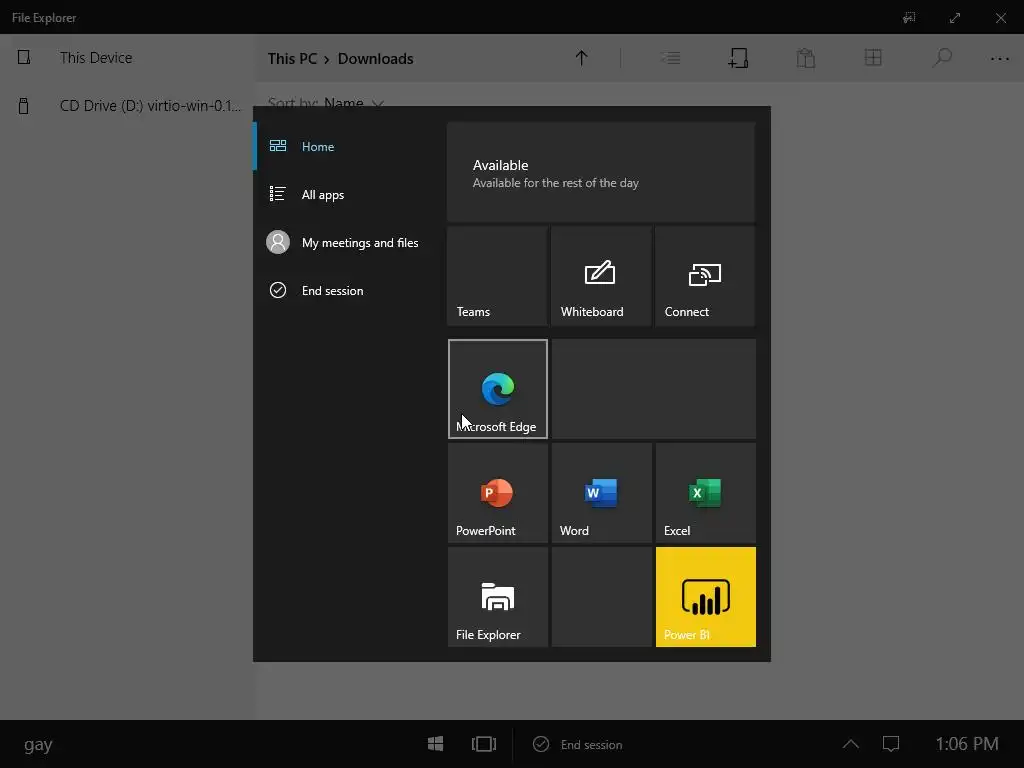This screenshot has height=768, width=1024.
Task: Launch the yellow Power BI tile
Action: (706, 597)
